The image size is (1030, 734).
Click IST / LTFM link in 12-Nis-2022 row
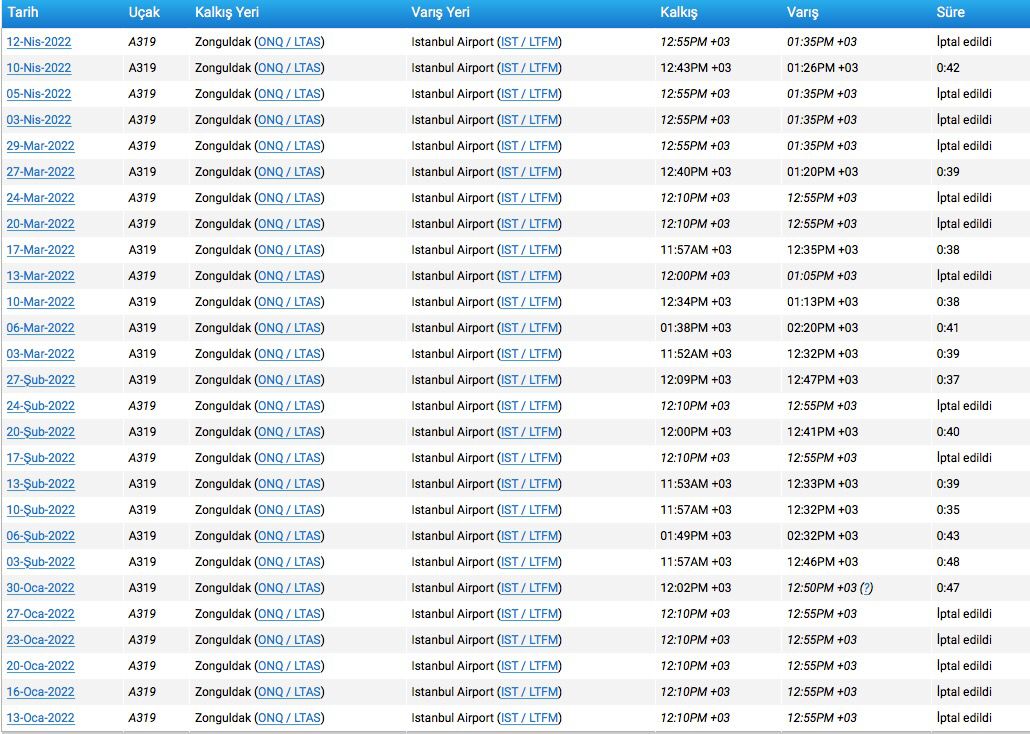(x=529, y=42)
